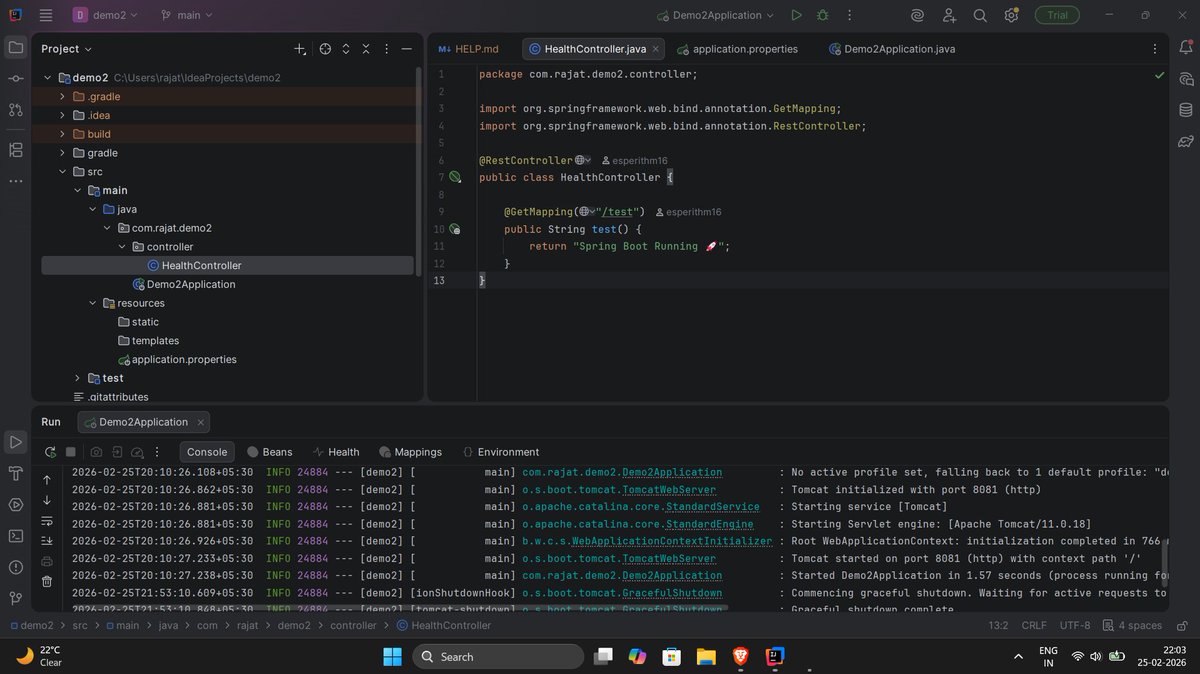The height and width of the screenshot is (674, 1200).
Task: Toggle soft-wrap in the console
Action: (47, 520)
